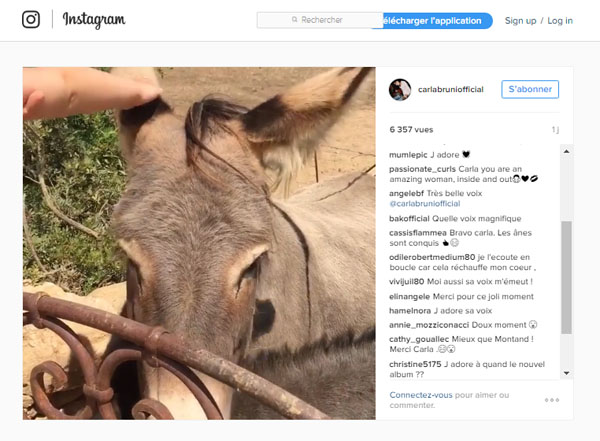Image resolution: width=600 pixels, height=441 pixels.
Task: Click the search magnifier icon
Action: point(295,20)
